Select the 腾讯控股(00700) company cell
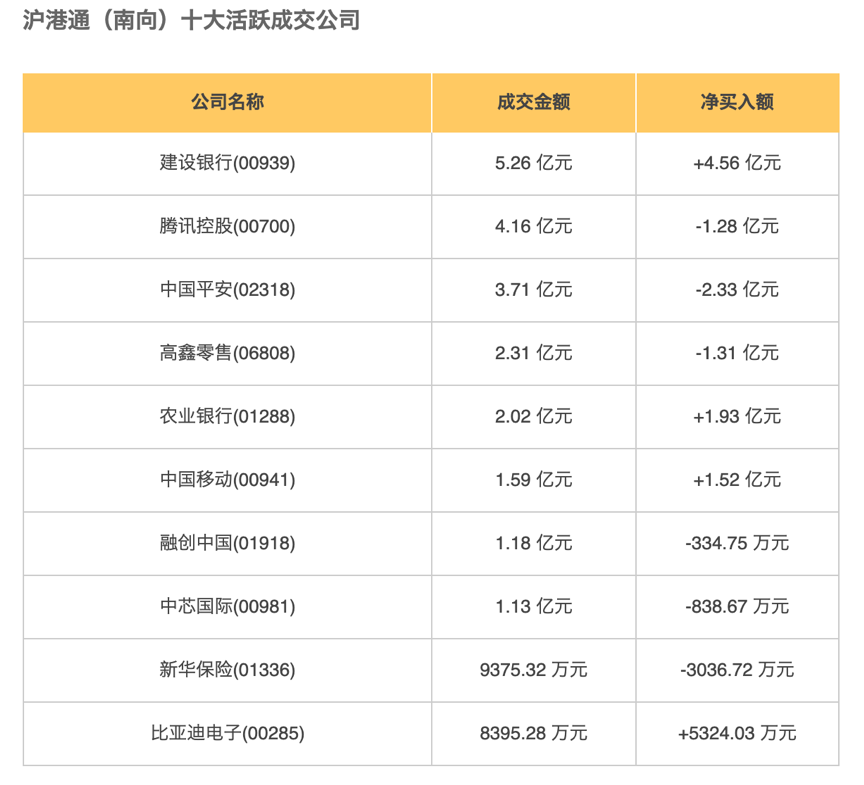 coord(228,226)
